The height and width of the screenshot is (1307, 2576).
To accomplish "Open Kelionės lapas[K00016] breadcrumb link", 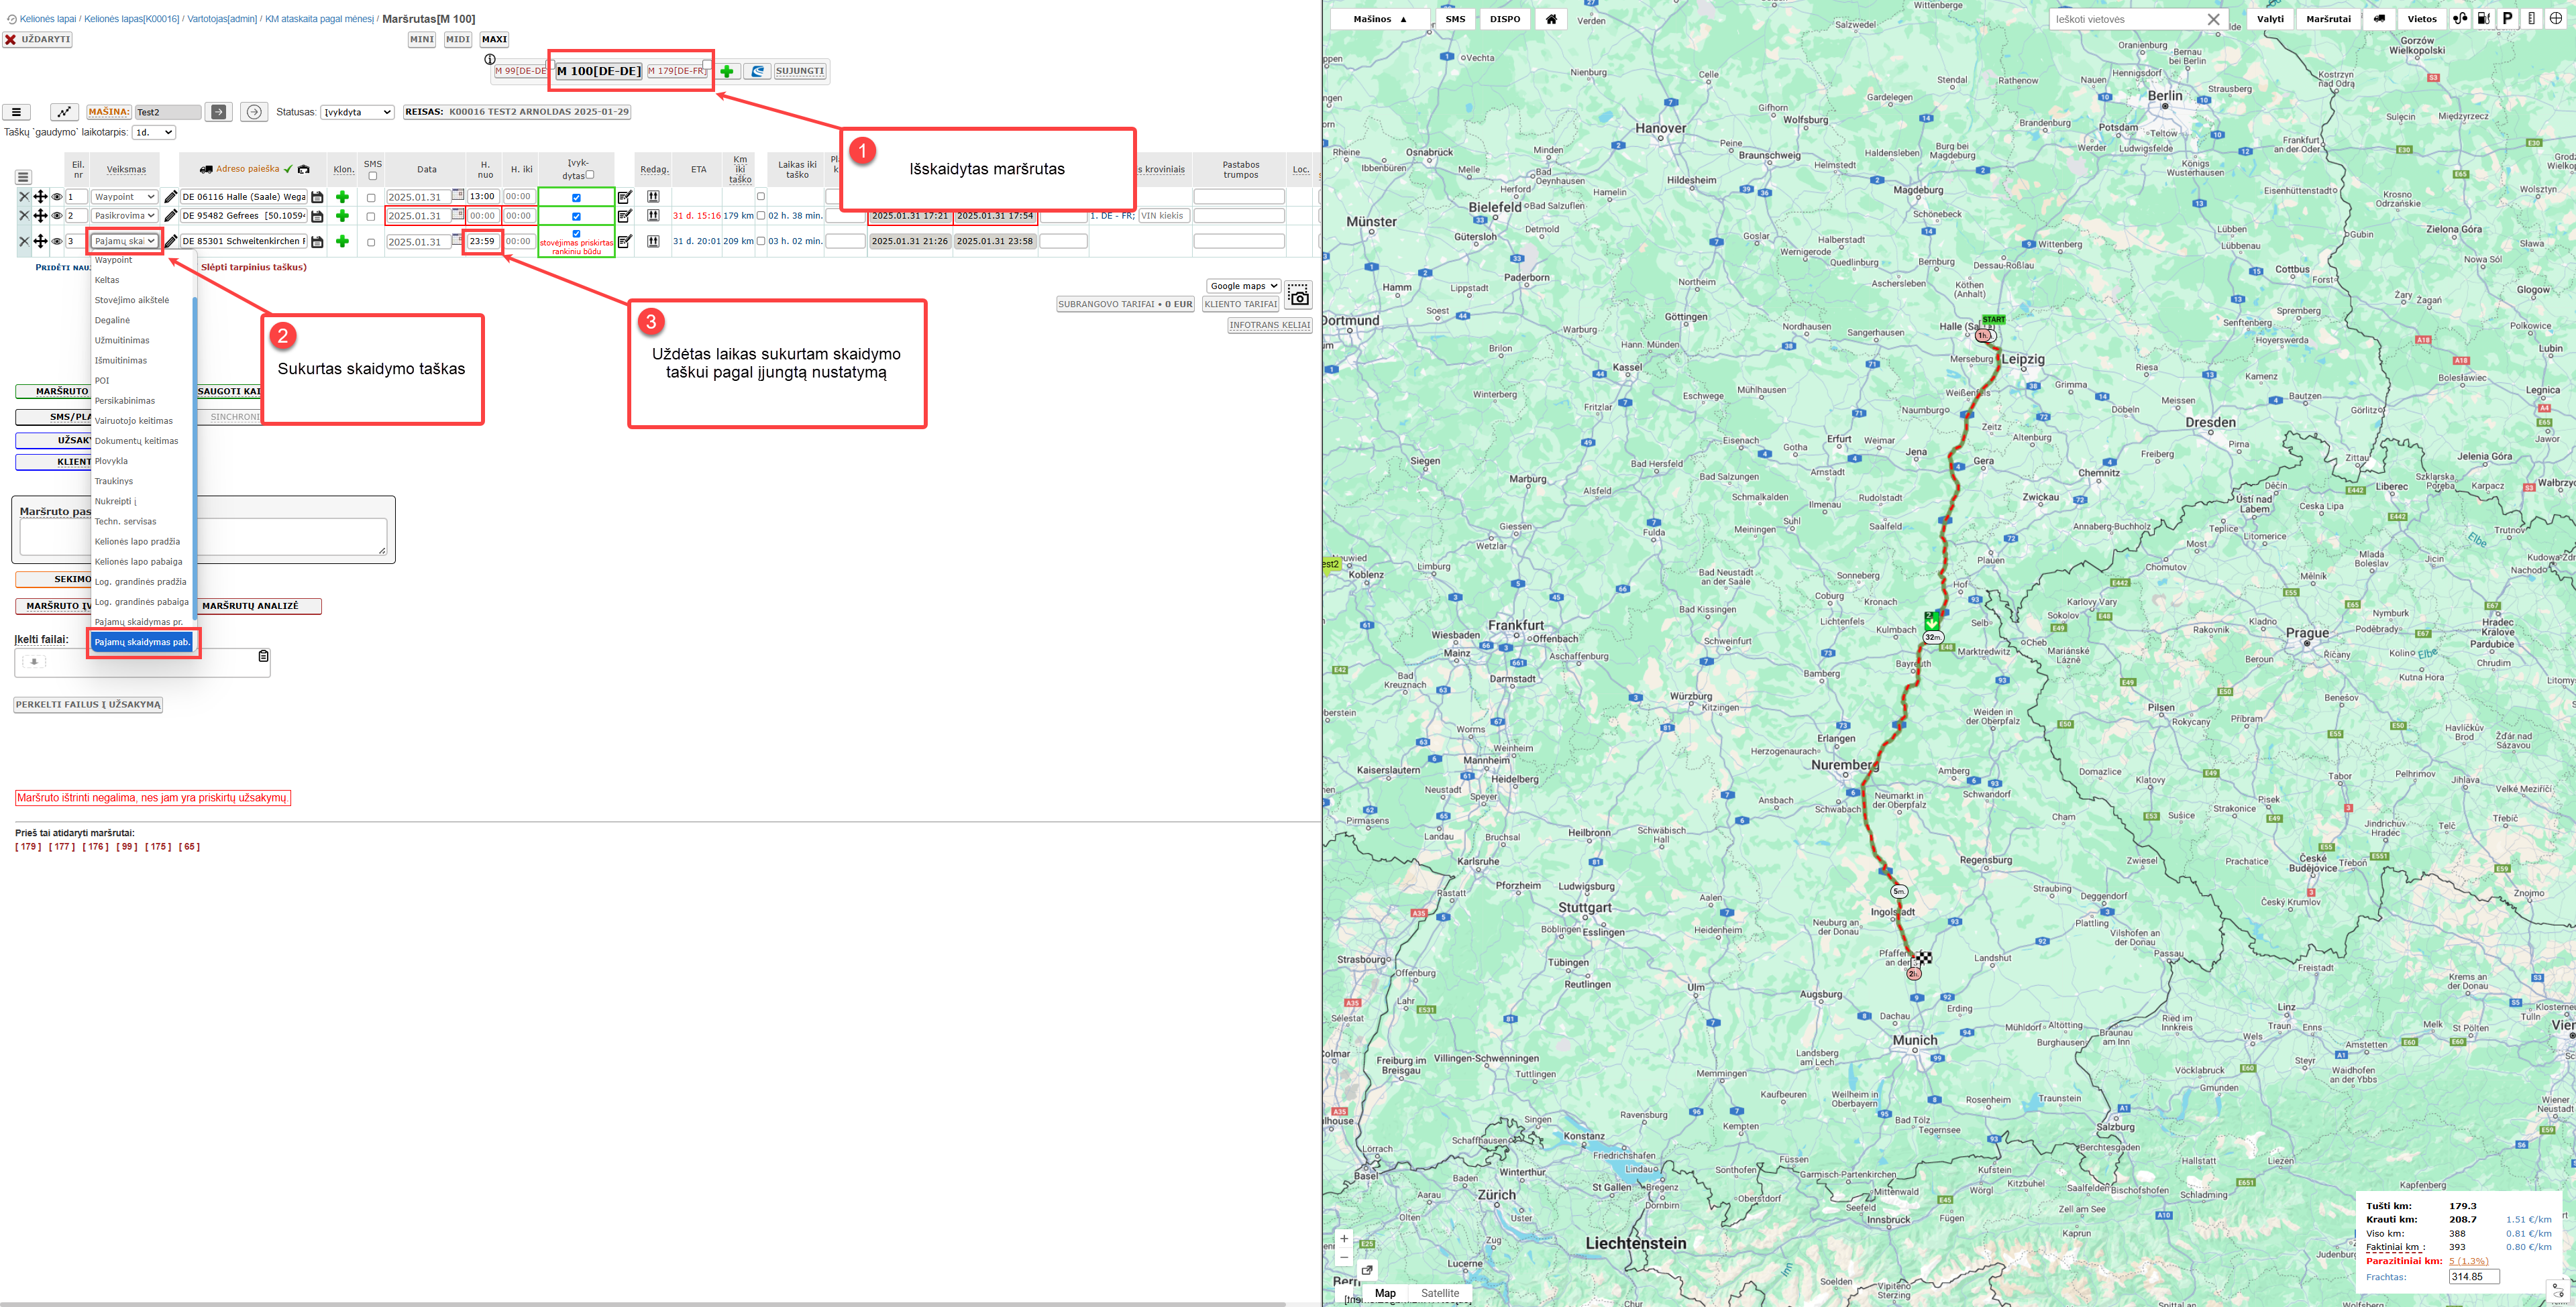I will [x=132, y=19].
